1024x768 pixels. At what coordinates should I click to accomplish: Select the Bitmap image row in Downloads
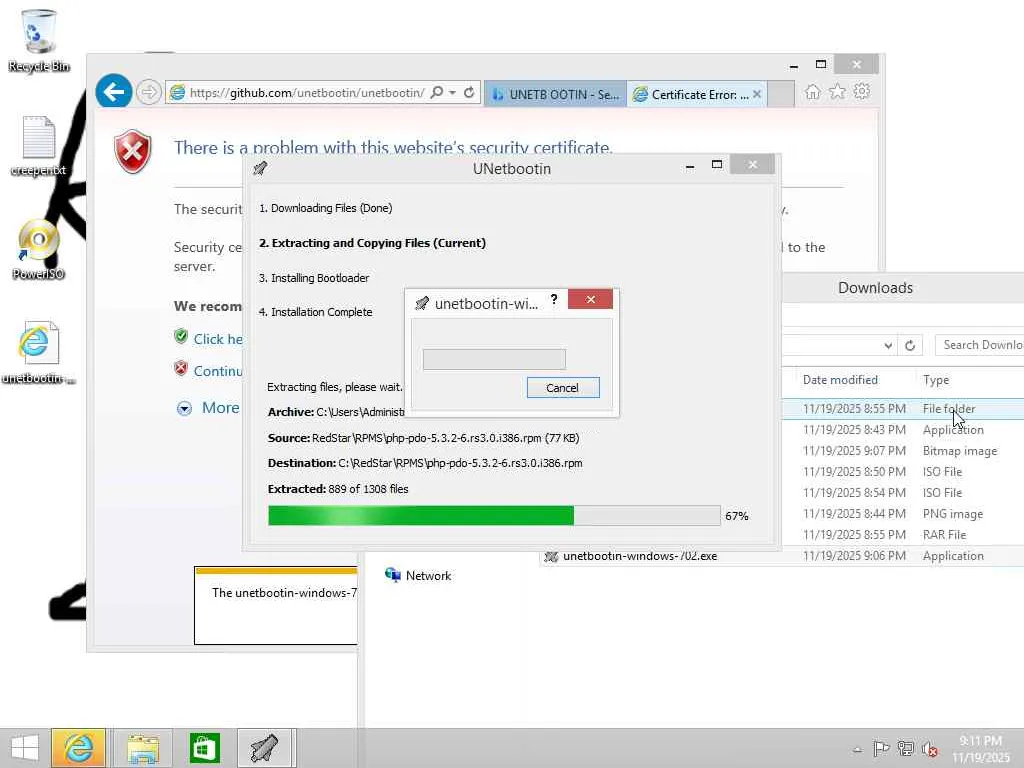click(x=903, y=451)
